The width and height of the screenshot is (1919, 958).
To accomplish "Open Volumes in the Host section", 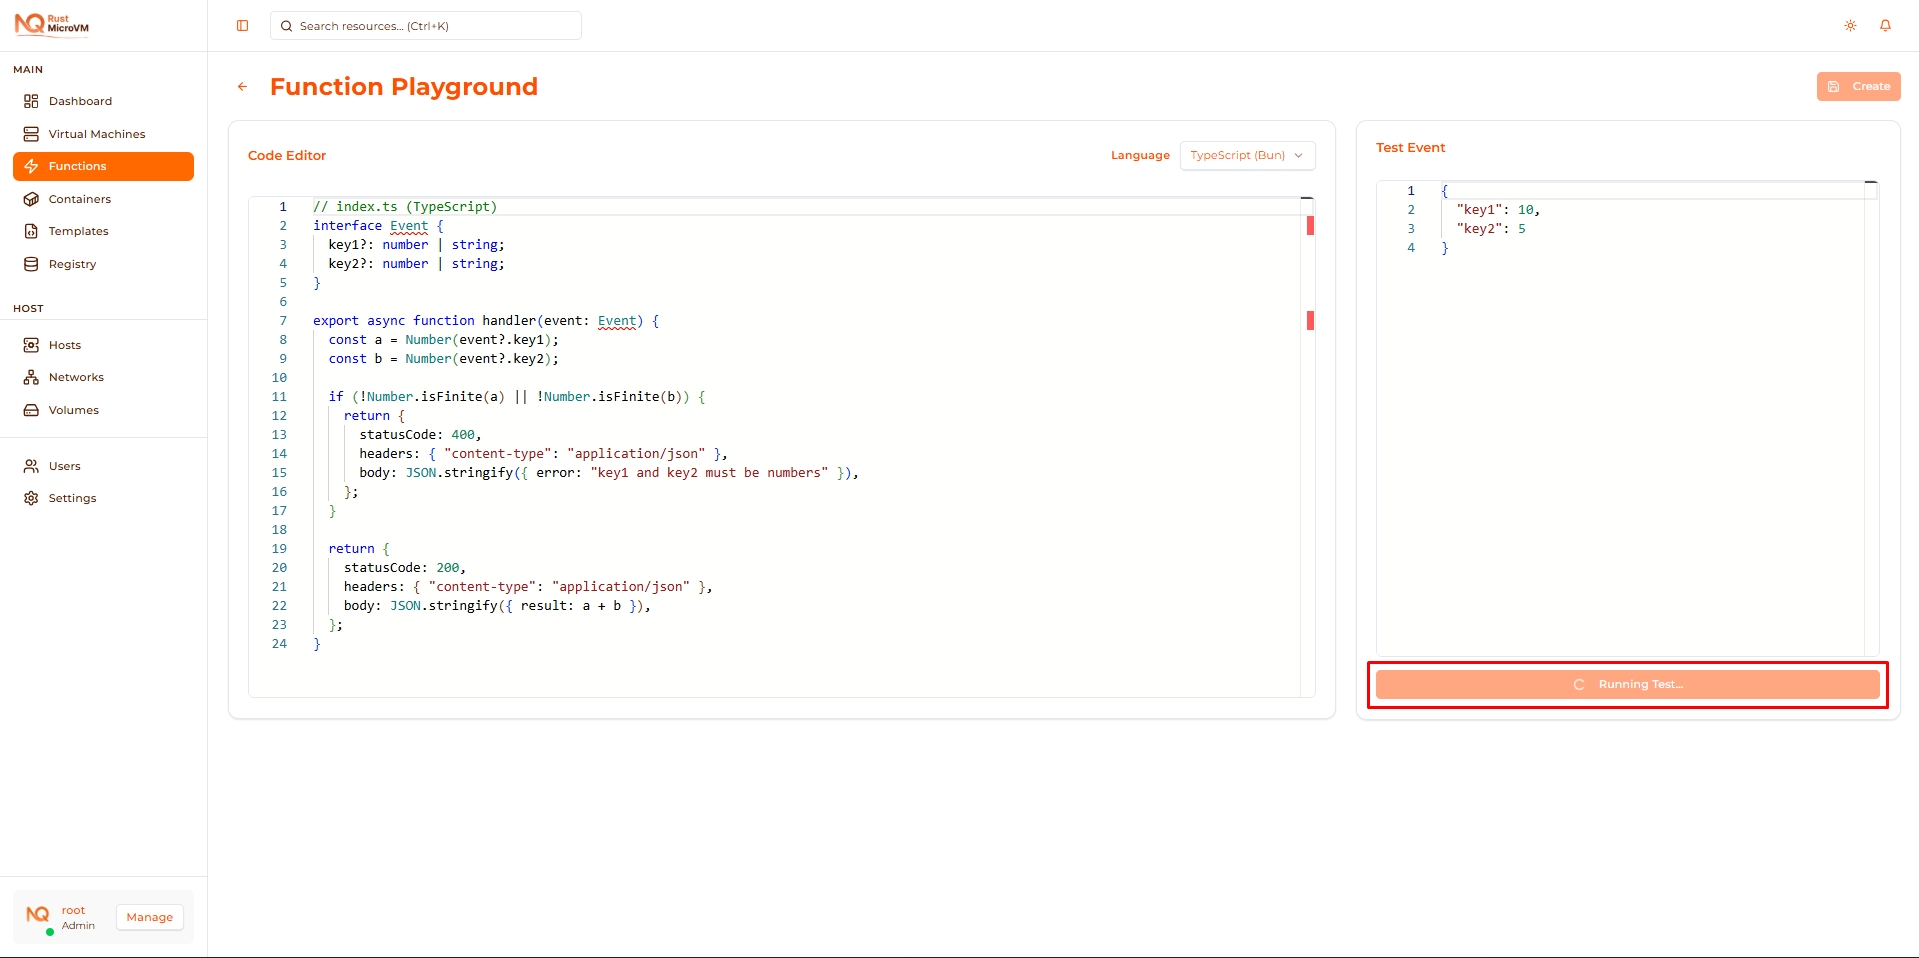I will tap(73, 410).
